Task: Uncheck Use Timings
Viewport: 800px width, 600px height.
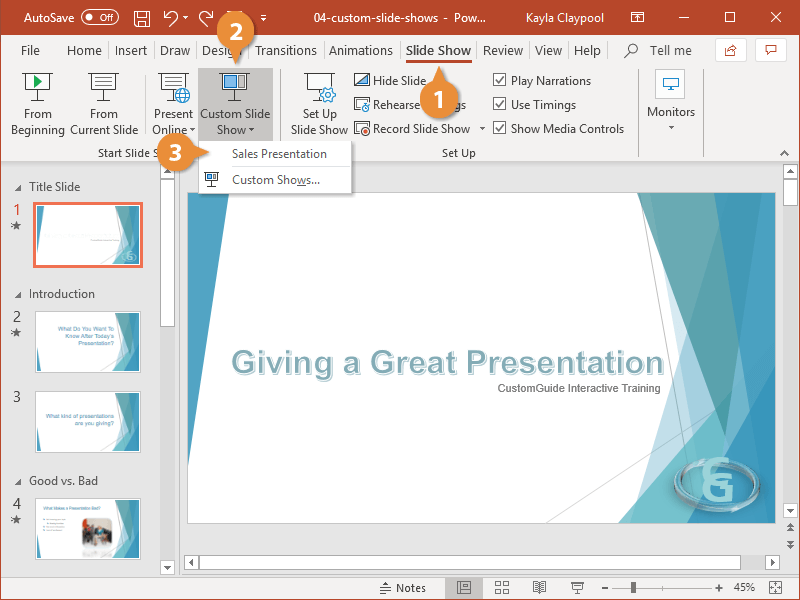Action: [x=502, y=104]
